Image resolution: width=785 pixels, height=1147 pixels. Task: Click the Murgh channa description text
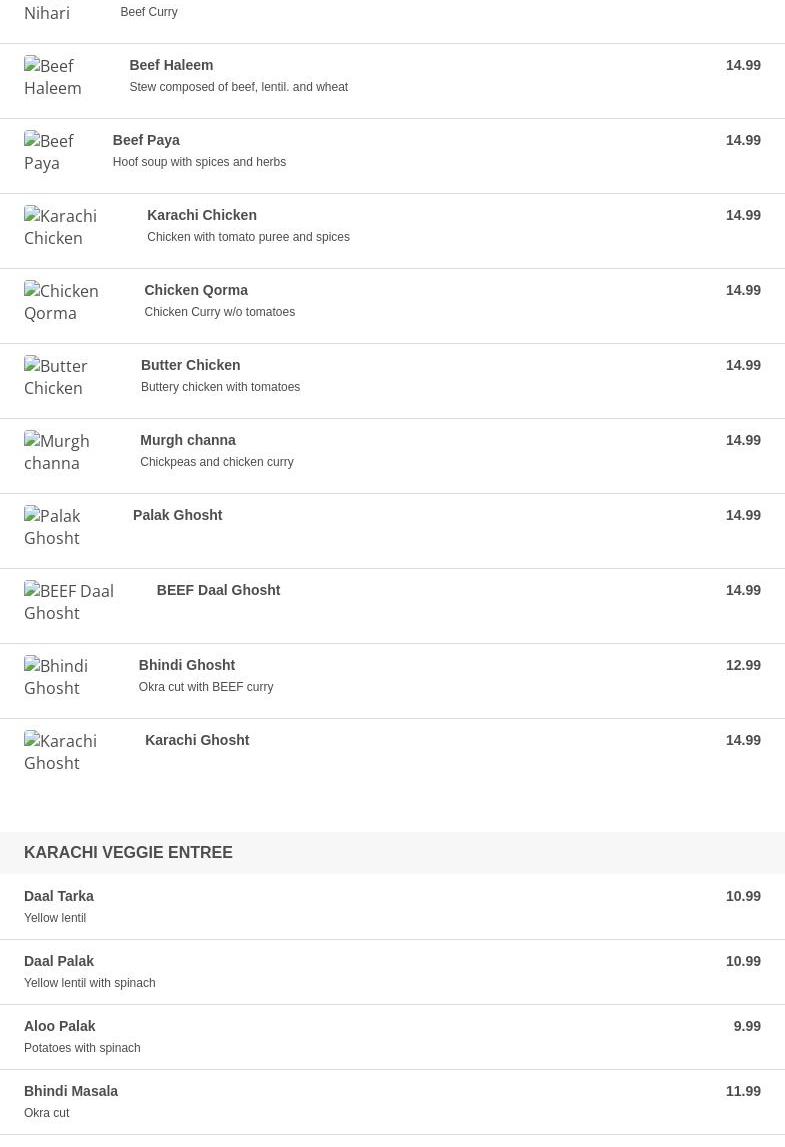click(216, 462)
